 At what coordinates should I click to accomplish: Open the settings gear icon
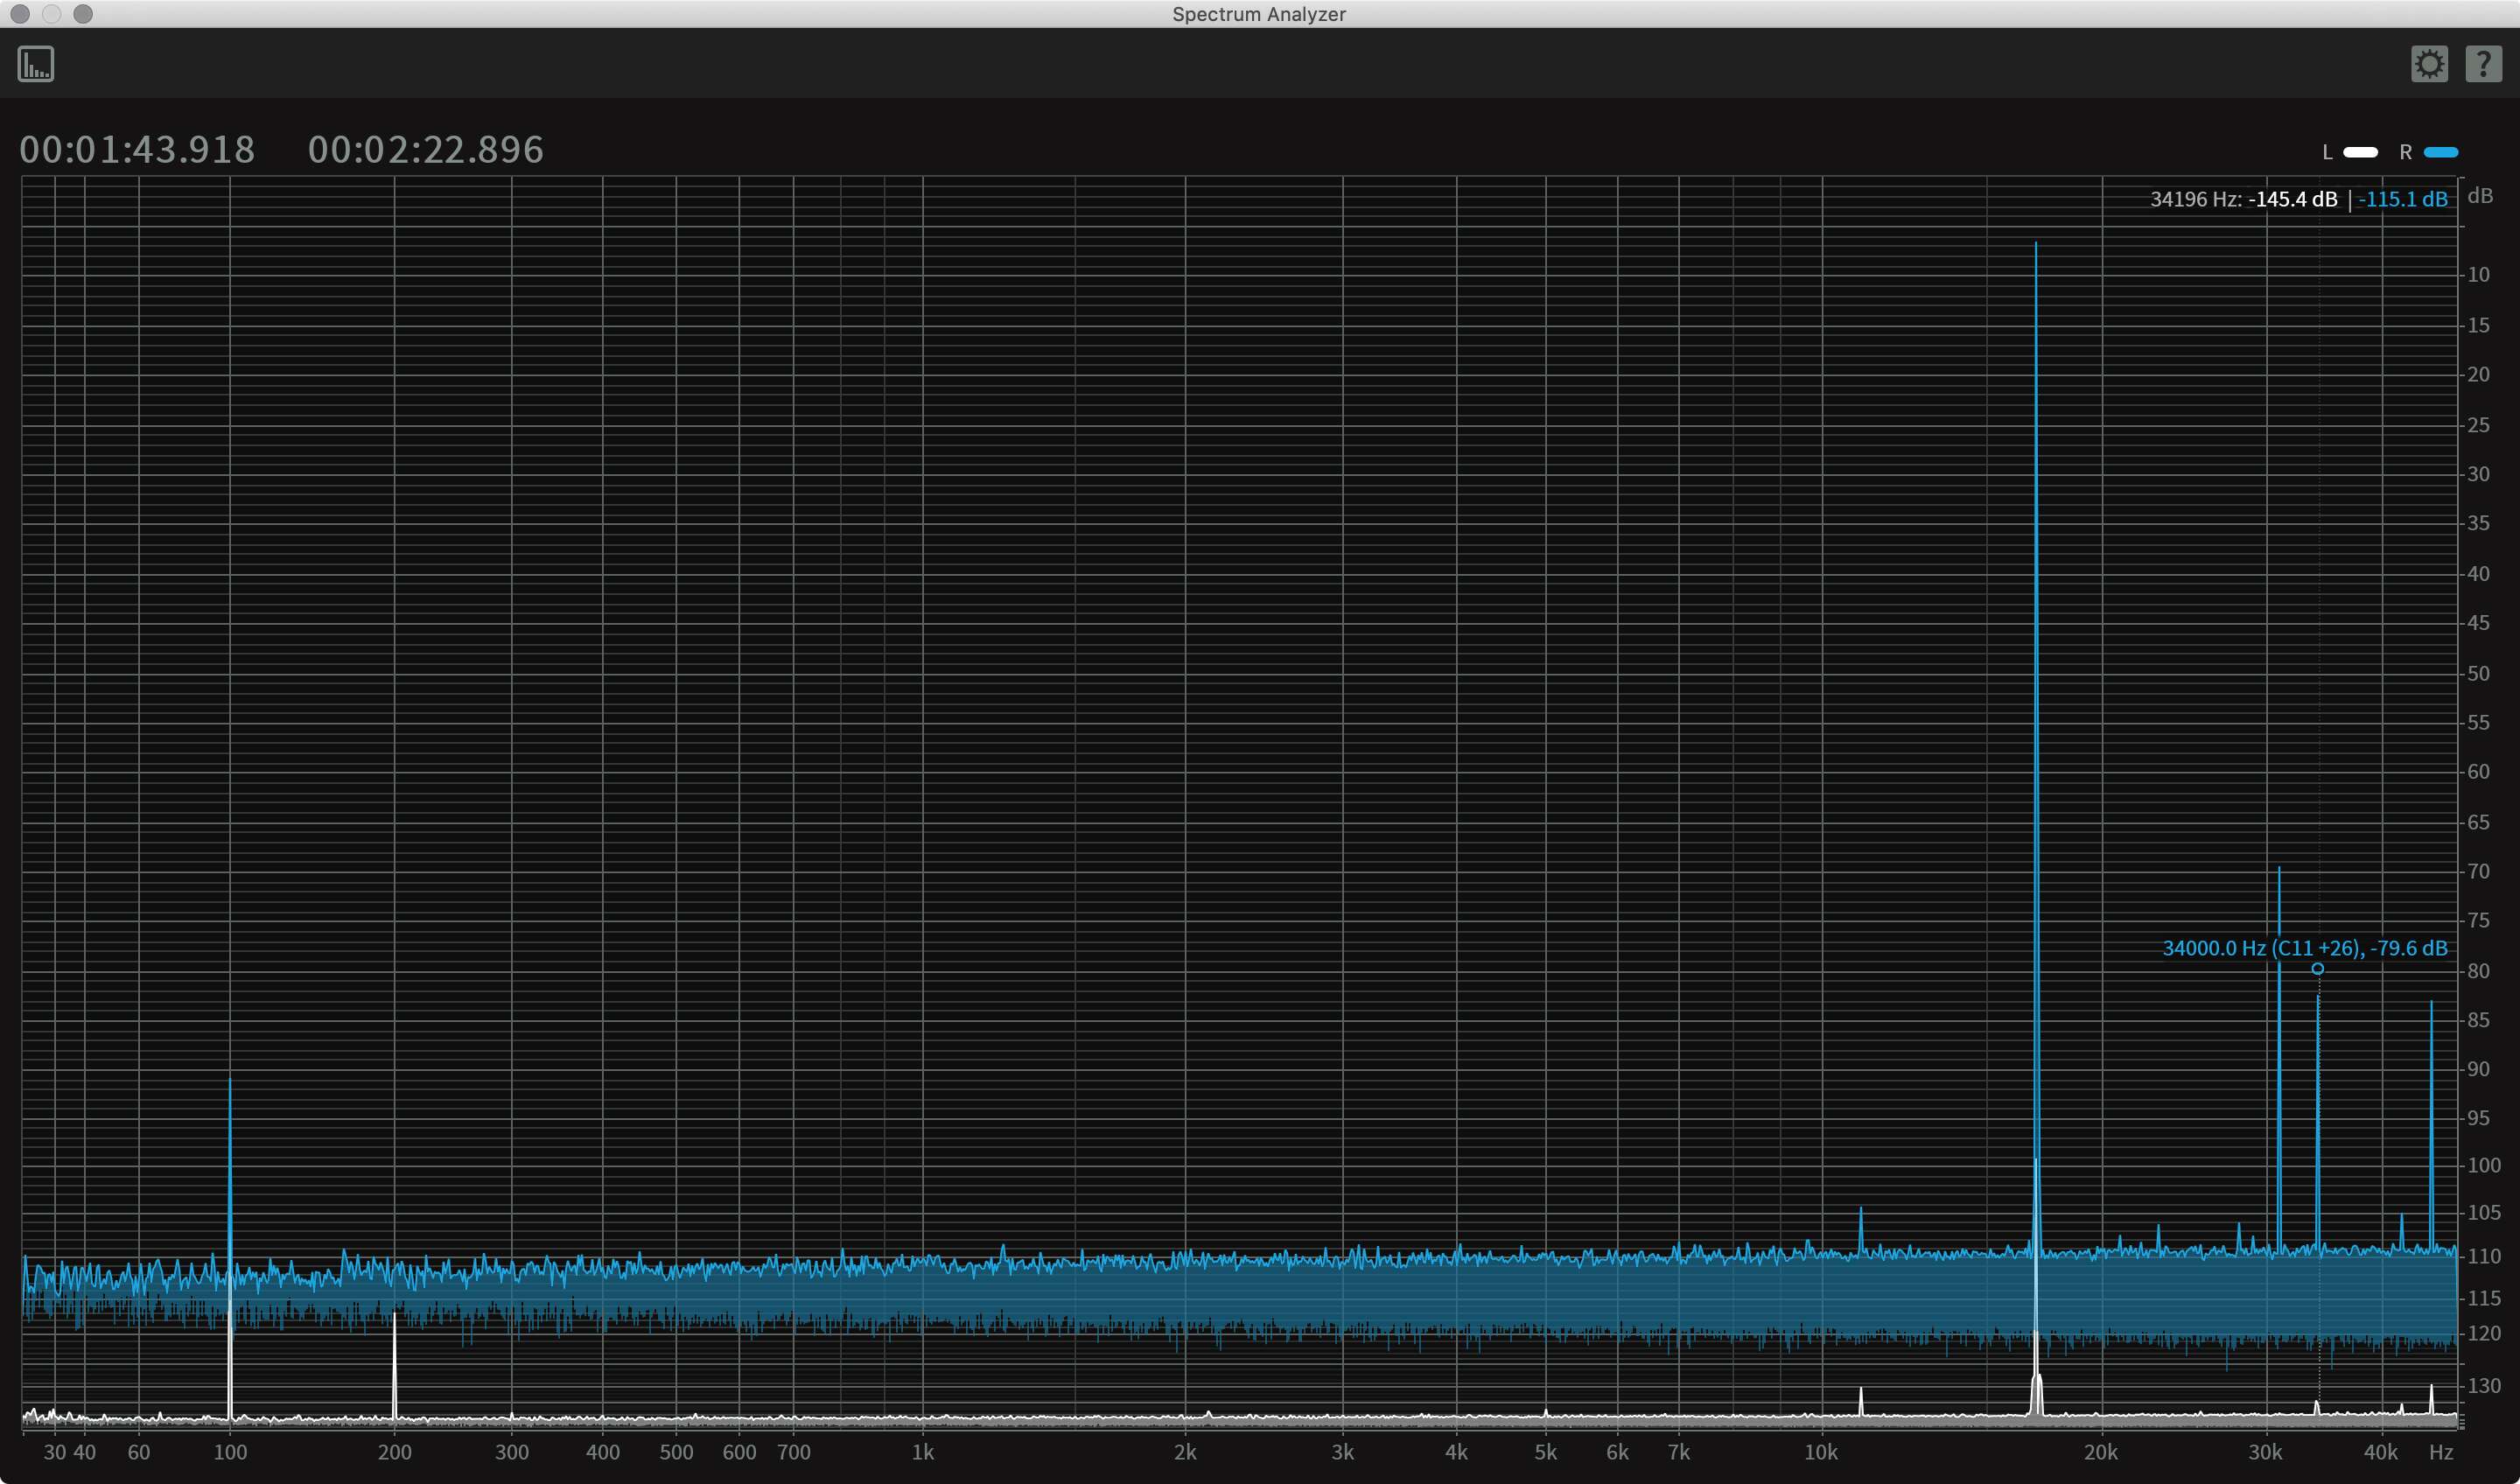pyautogui.click(x=2429, y=64)
